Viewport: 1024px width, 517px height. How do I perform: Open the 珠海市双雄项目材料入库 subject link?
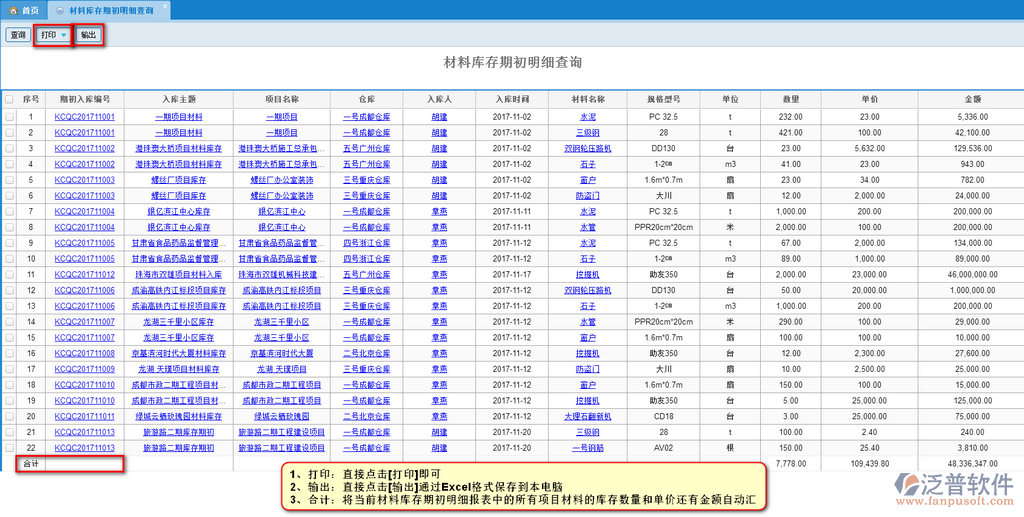click(x=180, y=274)
